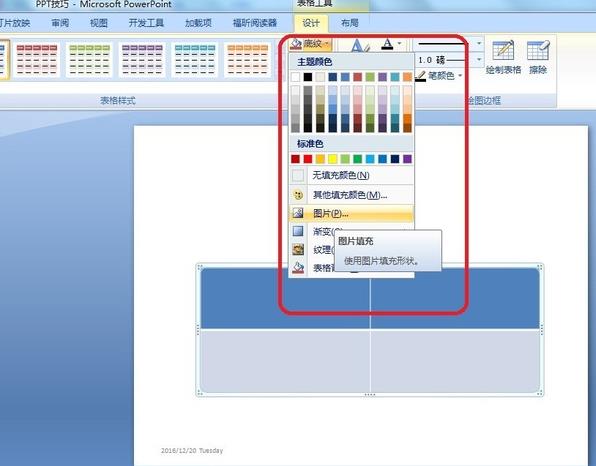
Task: Open the 福昕阅读器 tab
Action: [x=255, y=23]
